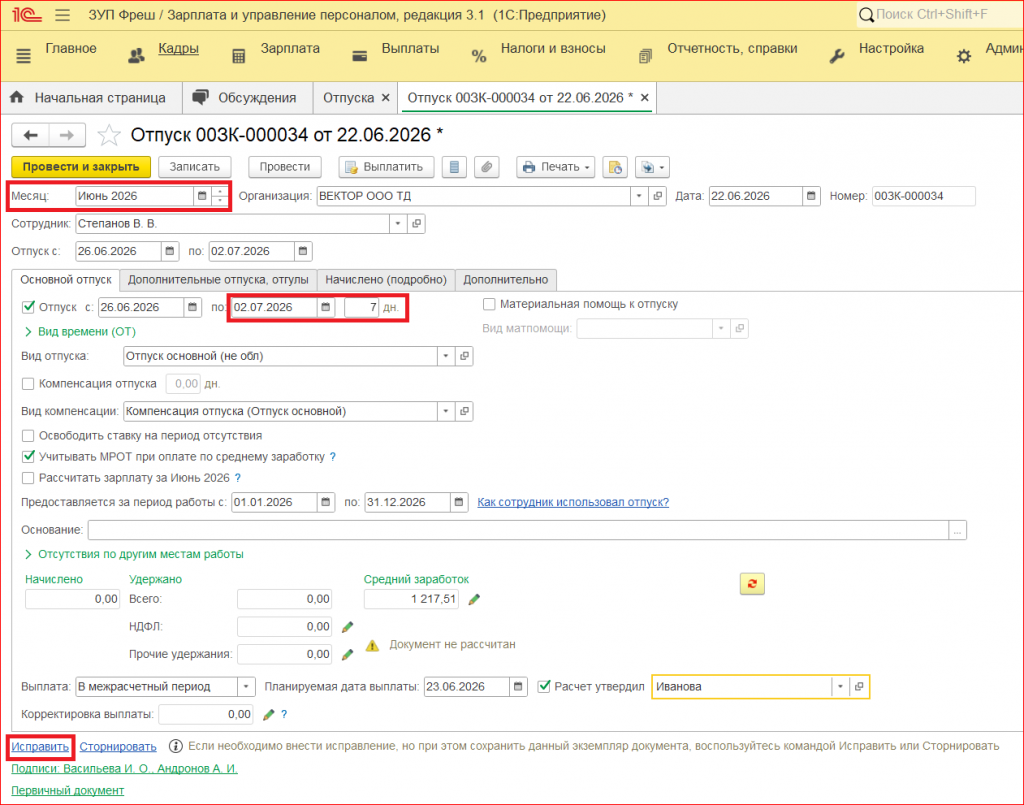Viewport: 1024px width, 805px height.
Task: Open calendar for the Месяц field
Action: tap(202, 196)
